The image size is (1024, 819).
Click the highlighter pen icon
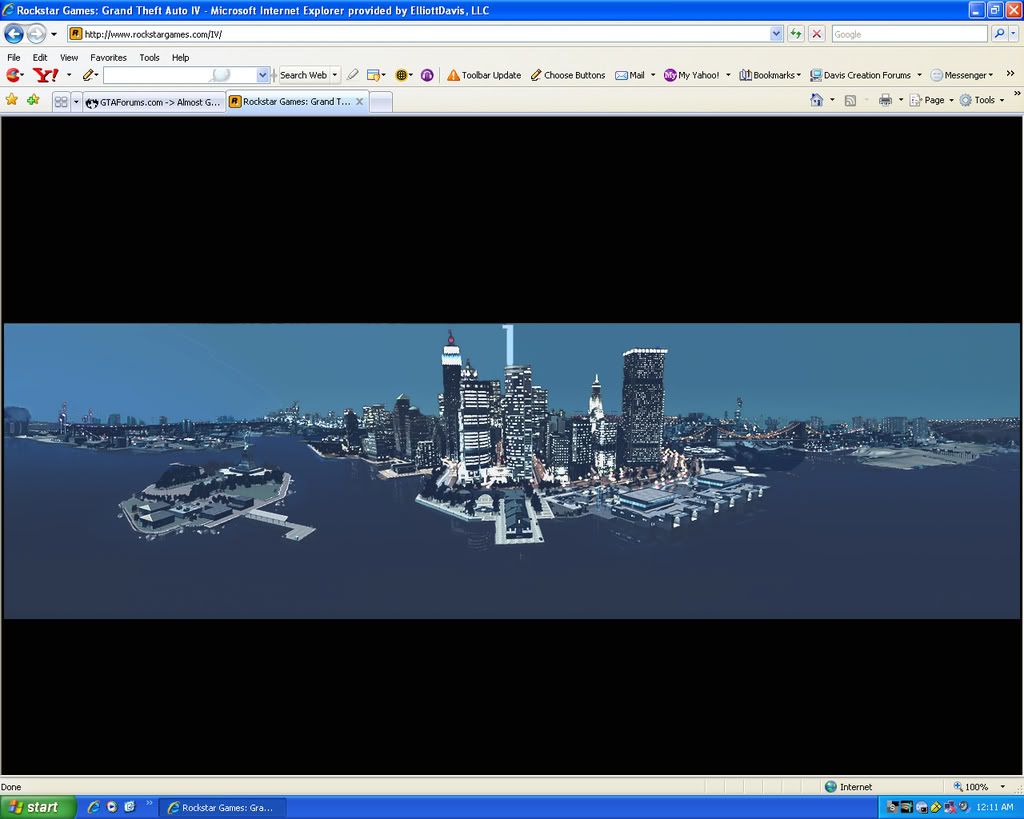pos(353,75)
